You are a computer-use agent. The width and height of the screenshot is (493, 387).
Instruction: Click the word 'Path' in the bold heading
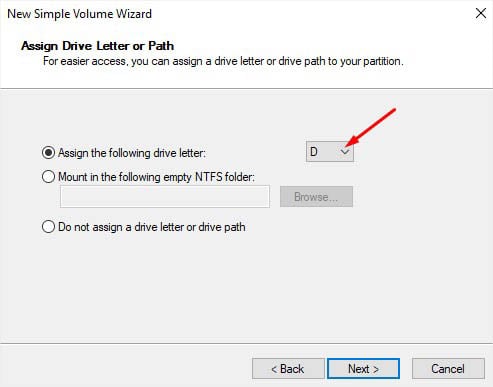(x=161, y=46)
